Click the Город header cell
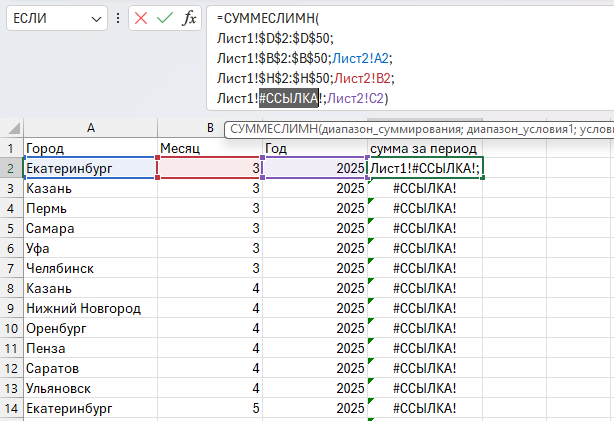 90,149
